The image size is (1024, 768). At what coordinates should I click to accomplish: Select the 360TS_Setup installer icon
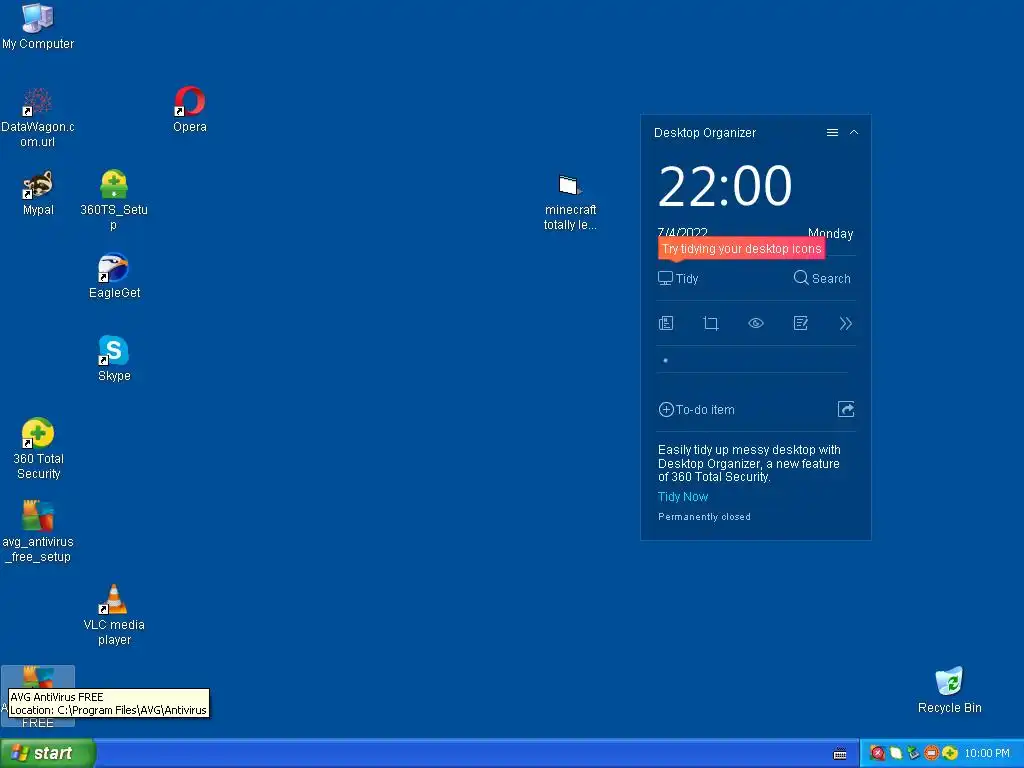coord(114,200)
